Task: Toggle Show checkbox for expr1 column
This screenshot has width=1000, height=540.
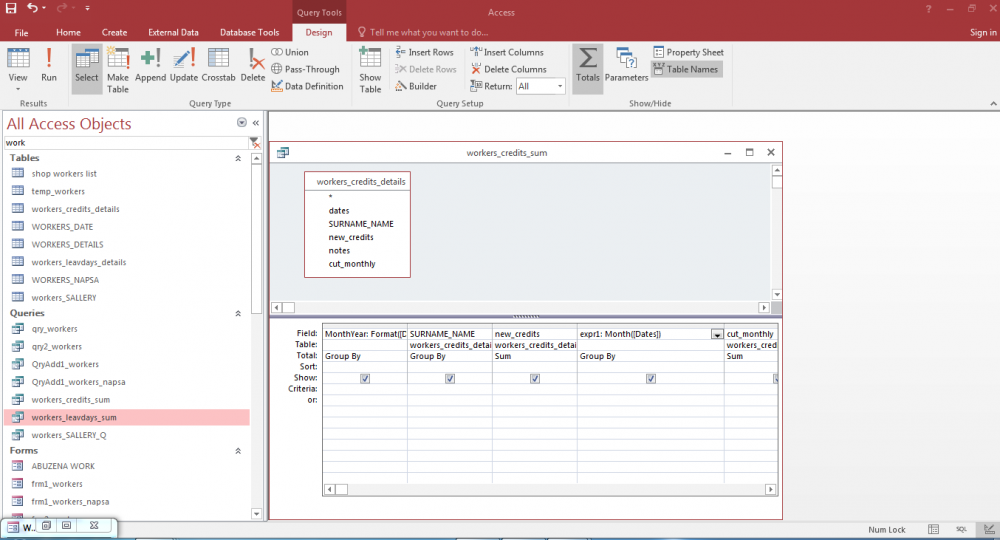Action: [x=651, y=379]
